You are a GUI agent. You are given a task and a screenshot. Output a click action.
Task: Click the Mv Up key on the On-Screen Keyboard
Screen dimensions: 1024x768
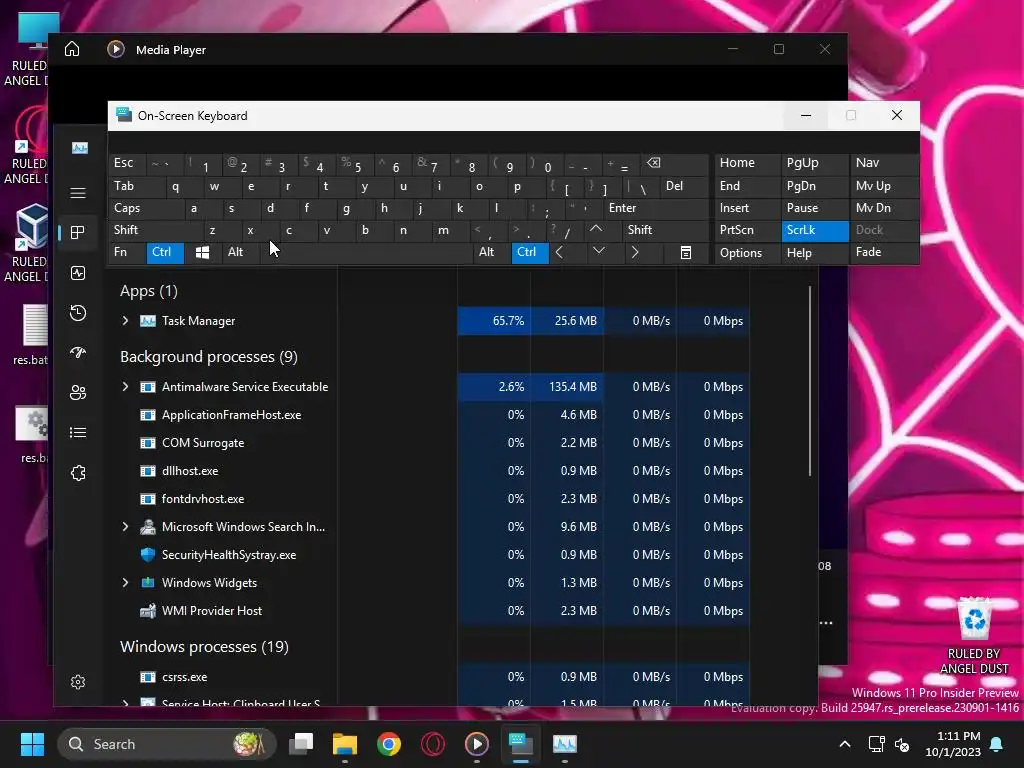coord(884,186)
